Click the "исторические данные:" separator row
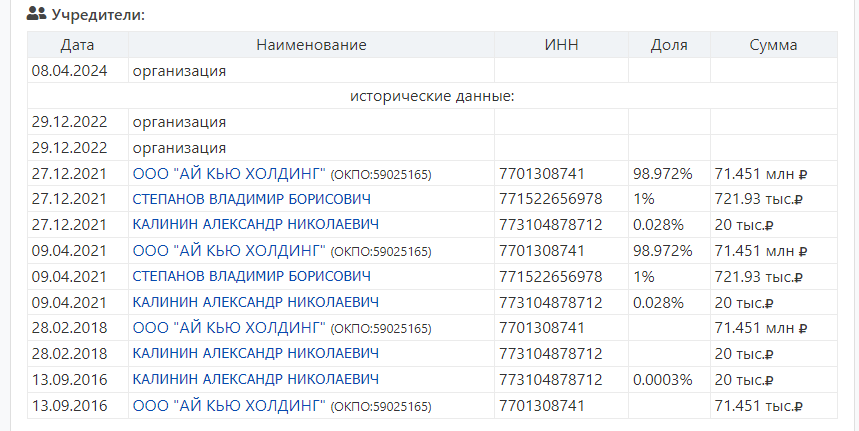Screen dimensions: 859x431 [432, 96]
